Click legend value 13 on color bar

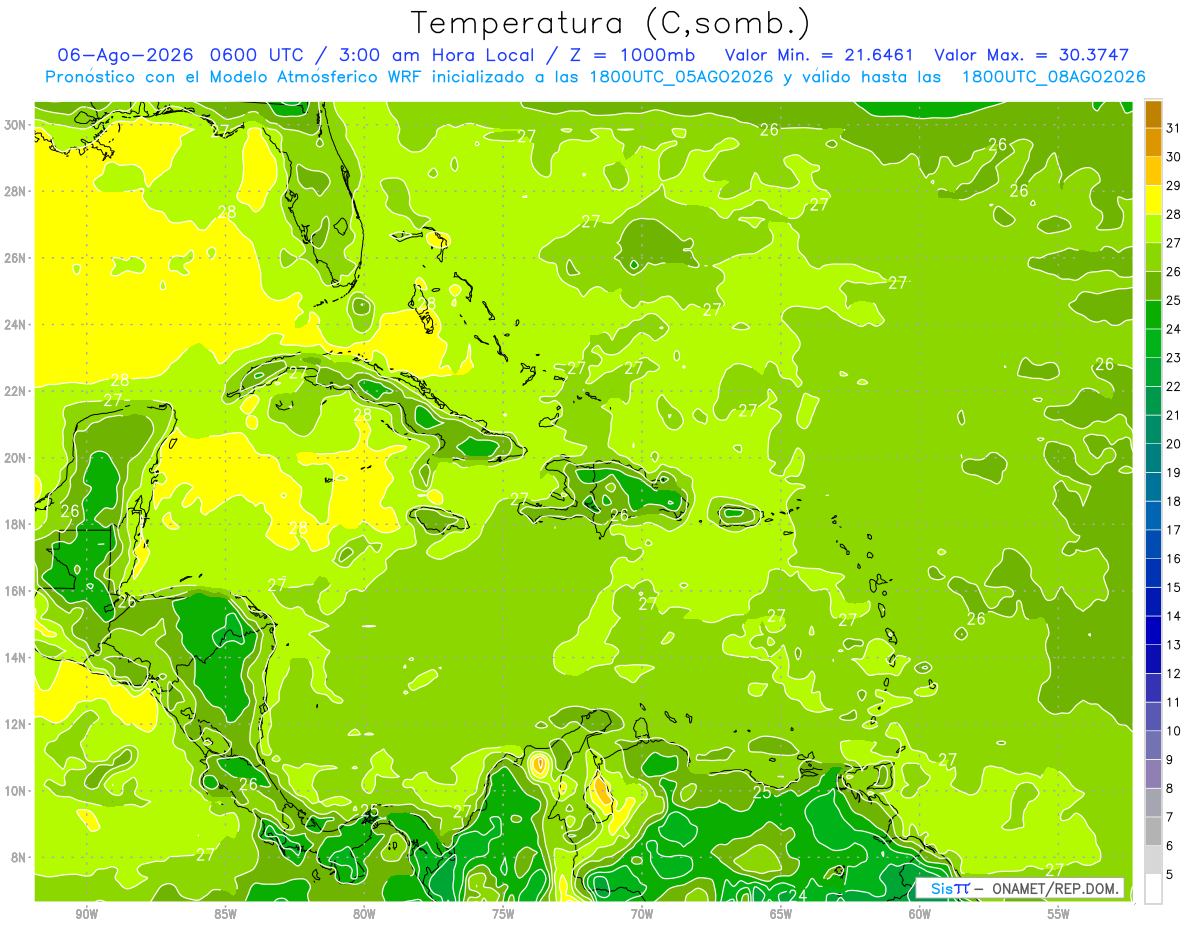point(1174,645)
